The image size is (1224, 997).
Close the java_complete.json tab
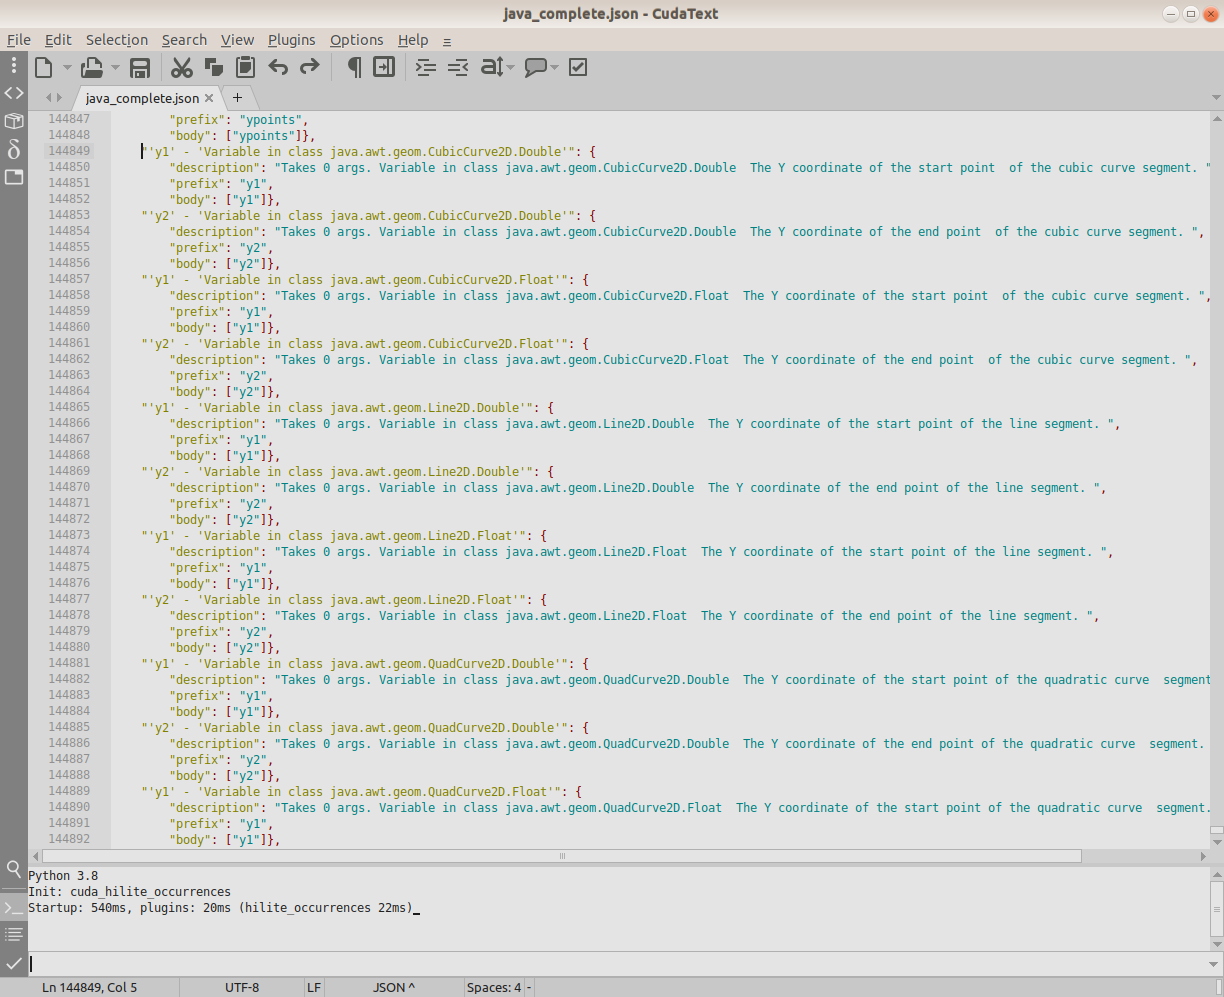(209, 98)
